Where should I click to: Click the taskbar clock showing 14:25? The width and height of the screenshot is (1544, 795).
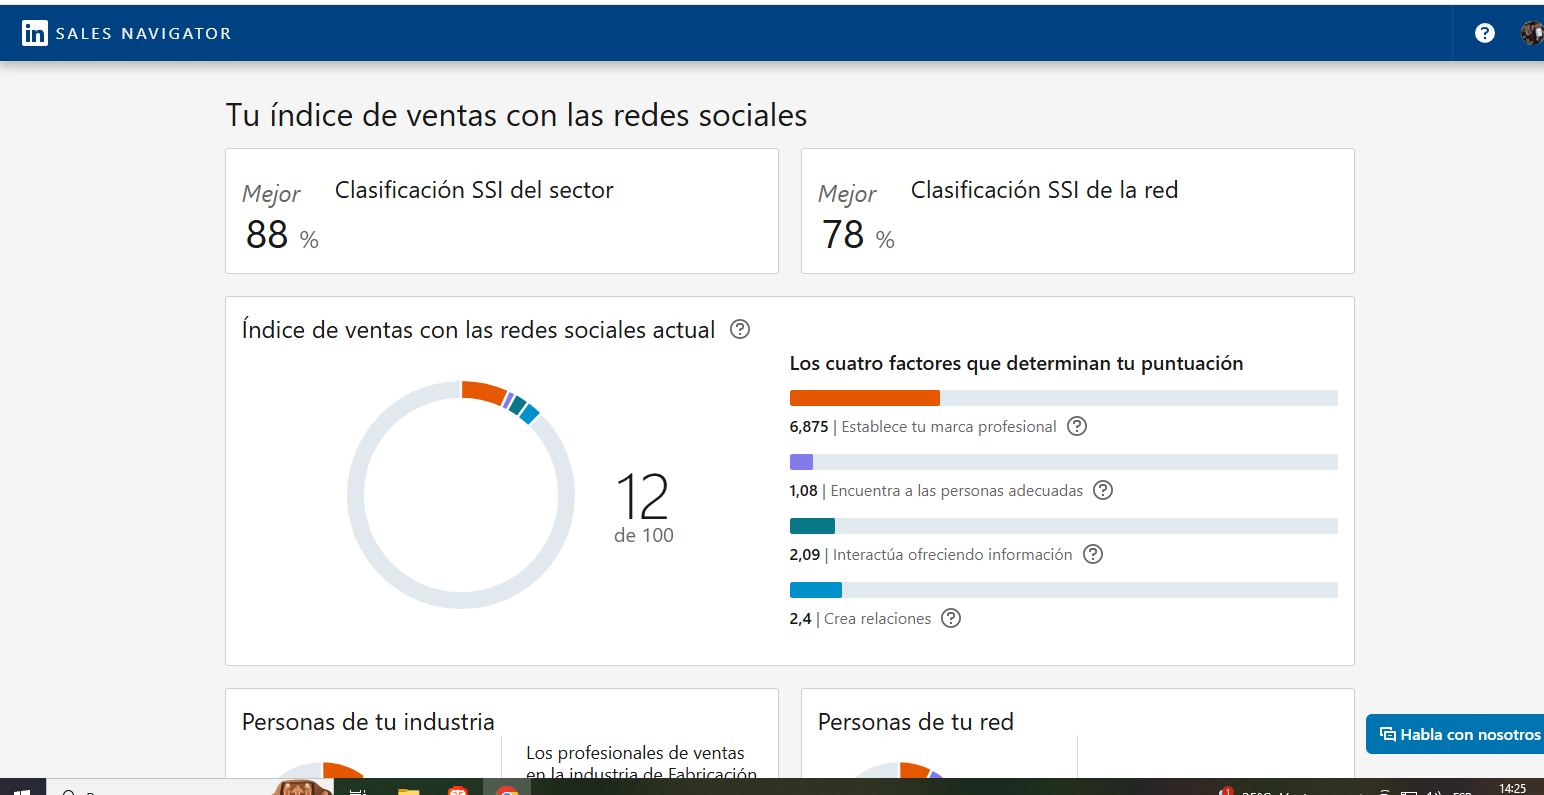1513,788
